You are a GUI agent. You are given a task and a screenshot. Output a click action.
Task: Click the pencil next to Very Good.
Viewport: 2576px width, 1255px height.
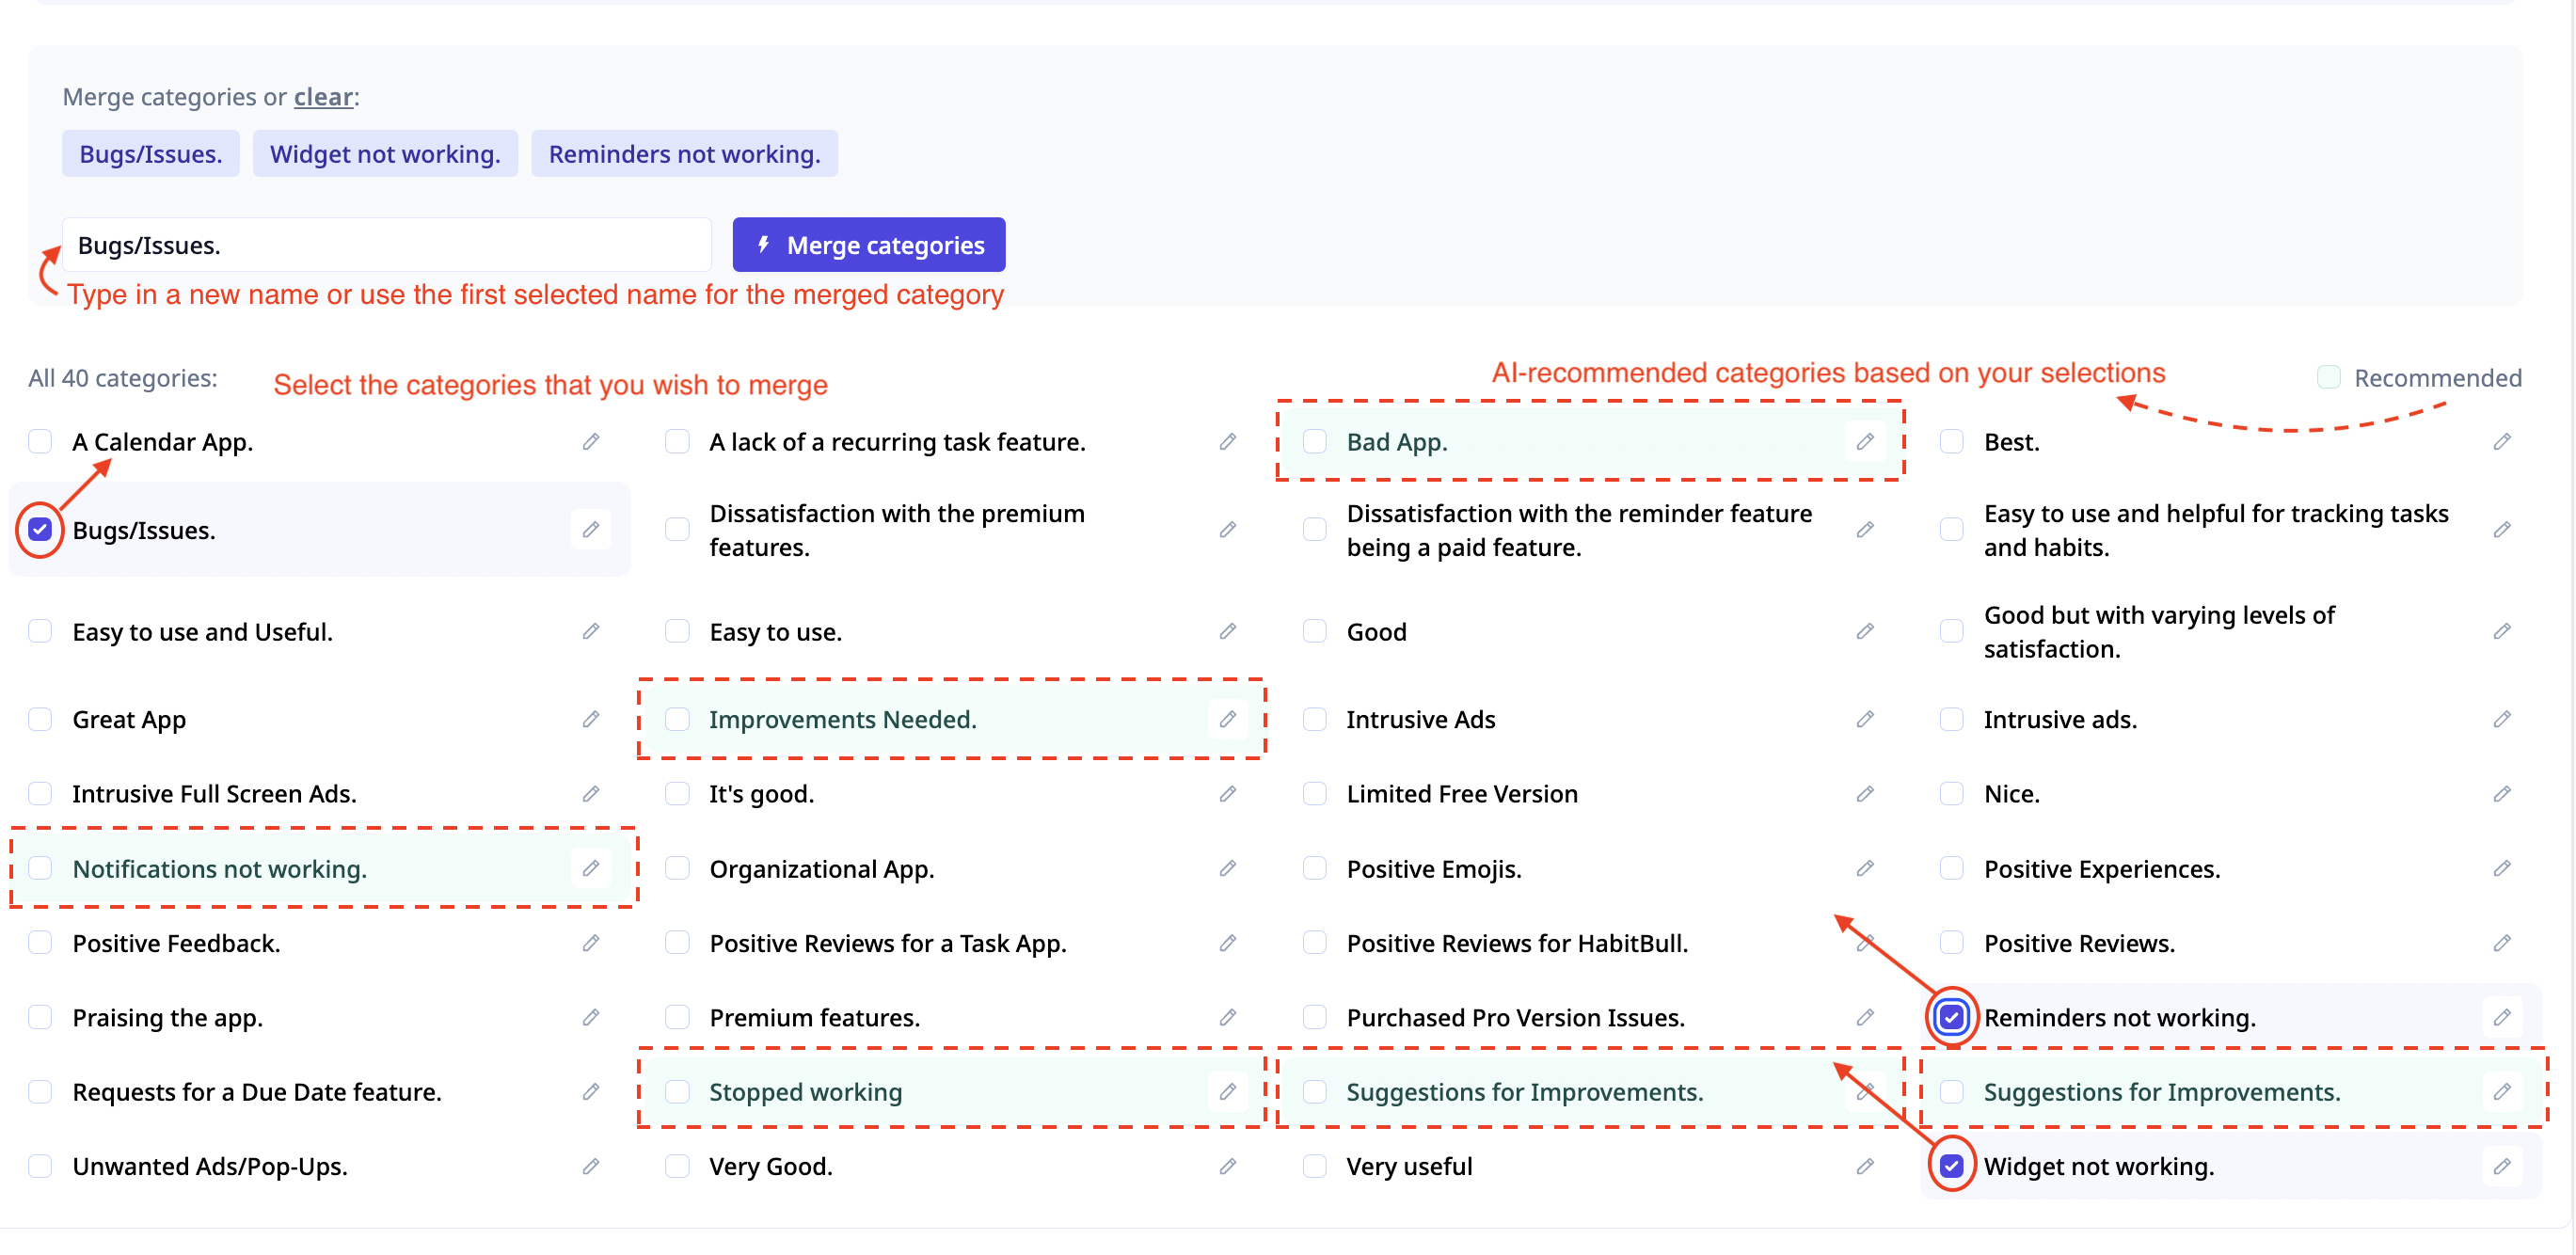coord(1228,1166)
